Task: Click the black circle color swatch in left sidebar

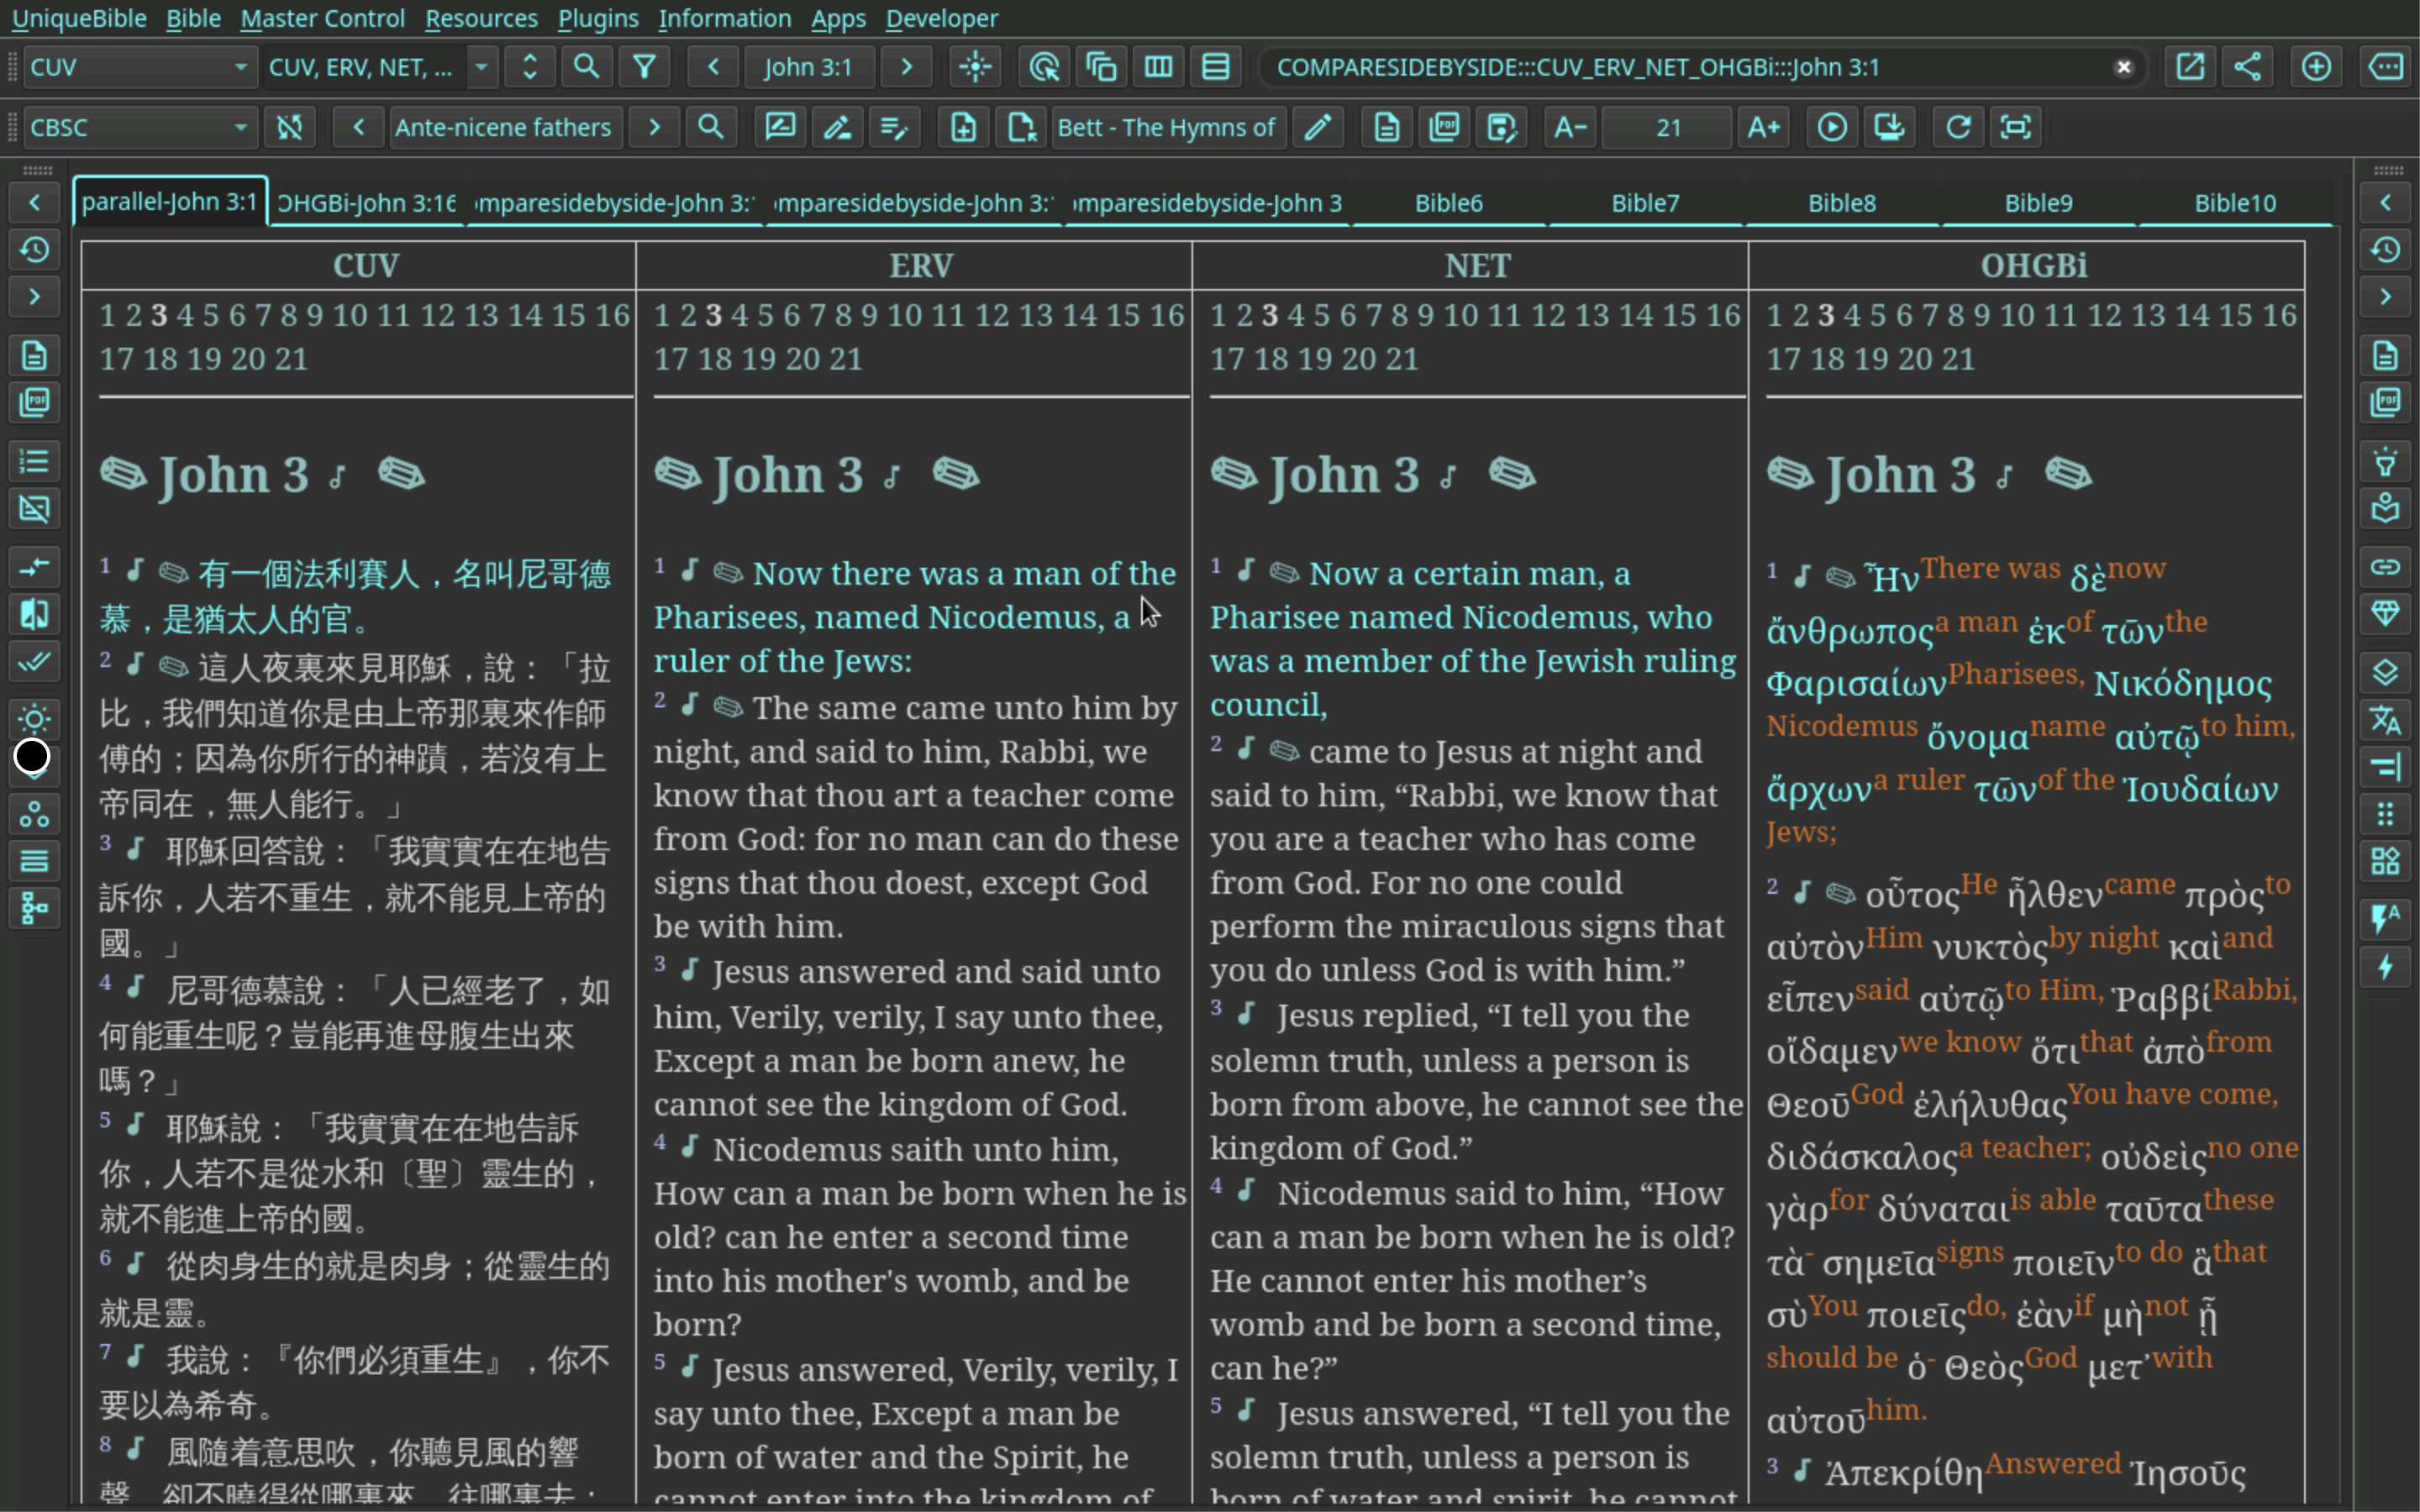Action: click(32, 757)
